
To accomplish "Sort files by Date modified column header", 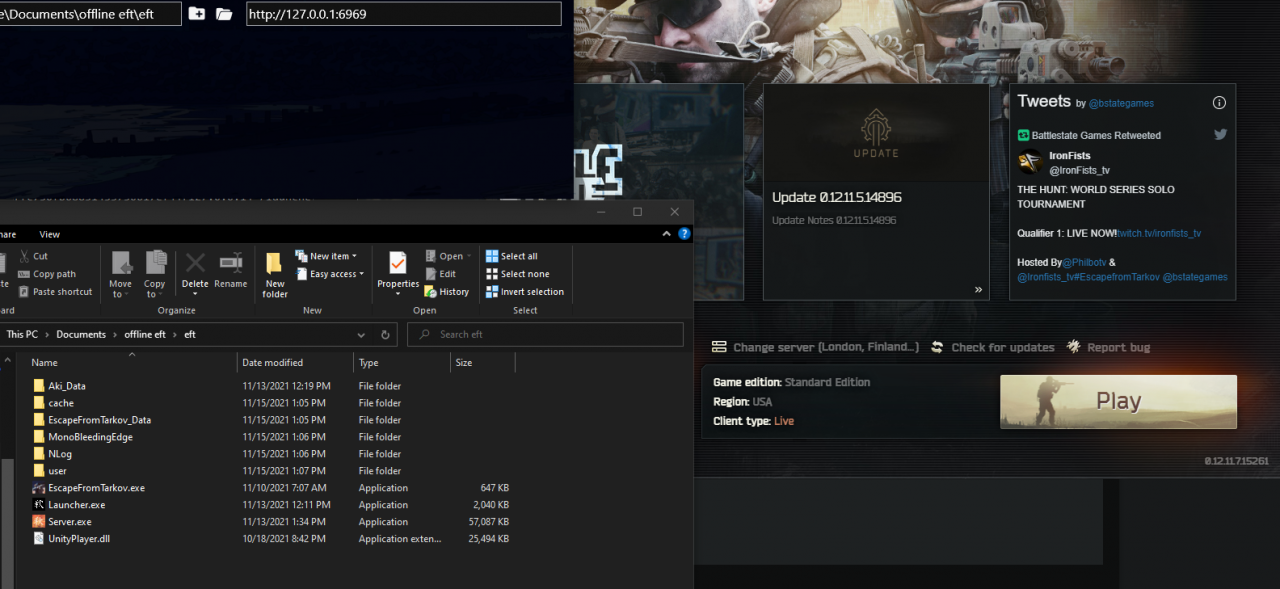I will point(272,363).
